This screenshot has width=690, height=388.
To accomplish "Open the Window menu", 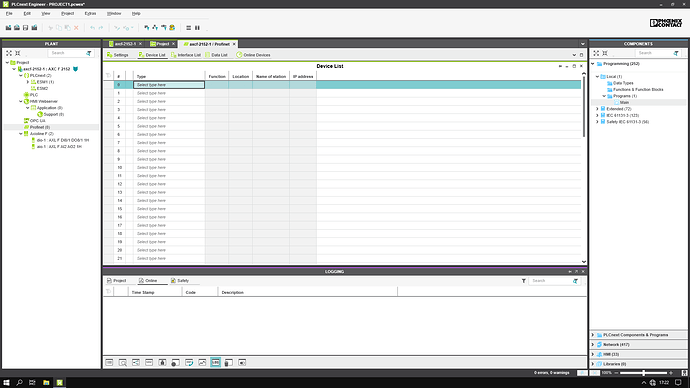I will pos(114,14).
